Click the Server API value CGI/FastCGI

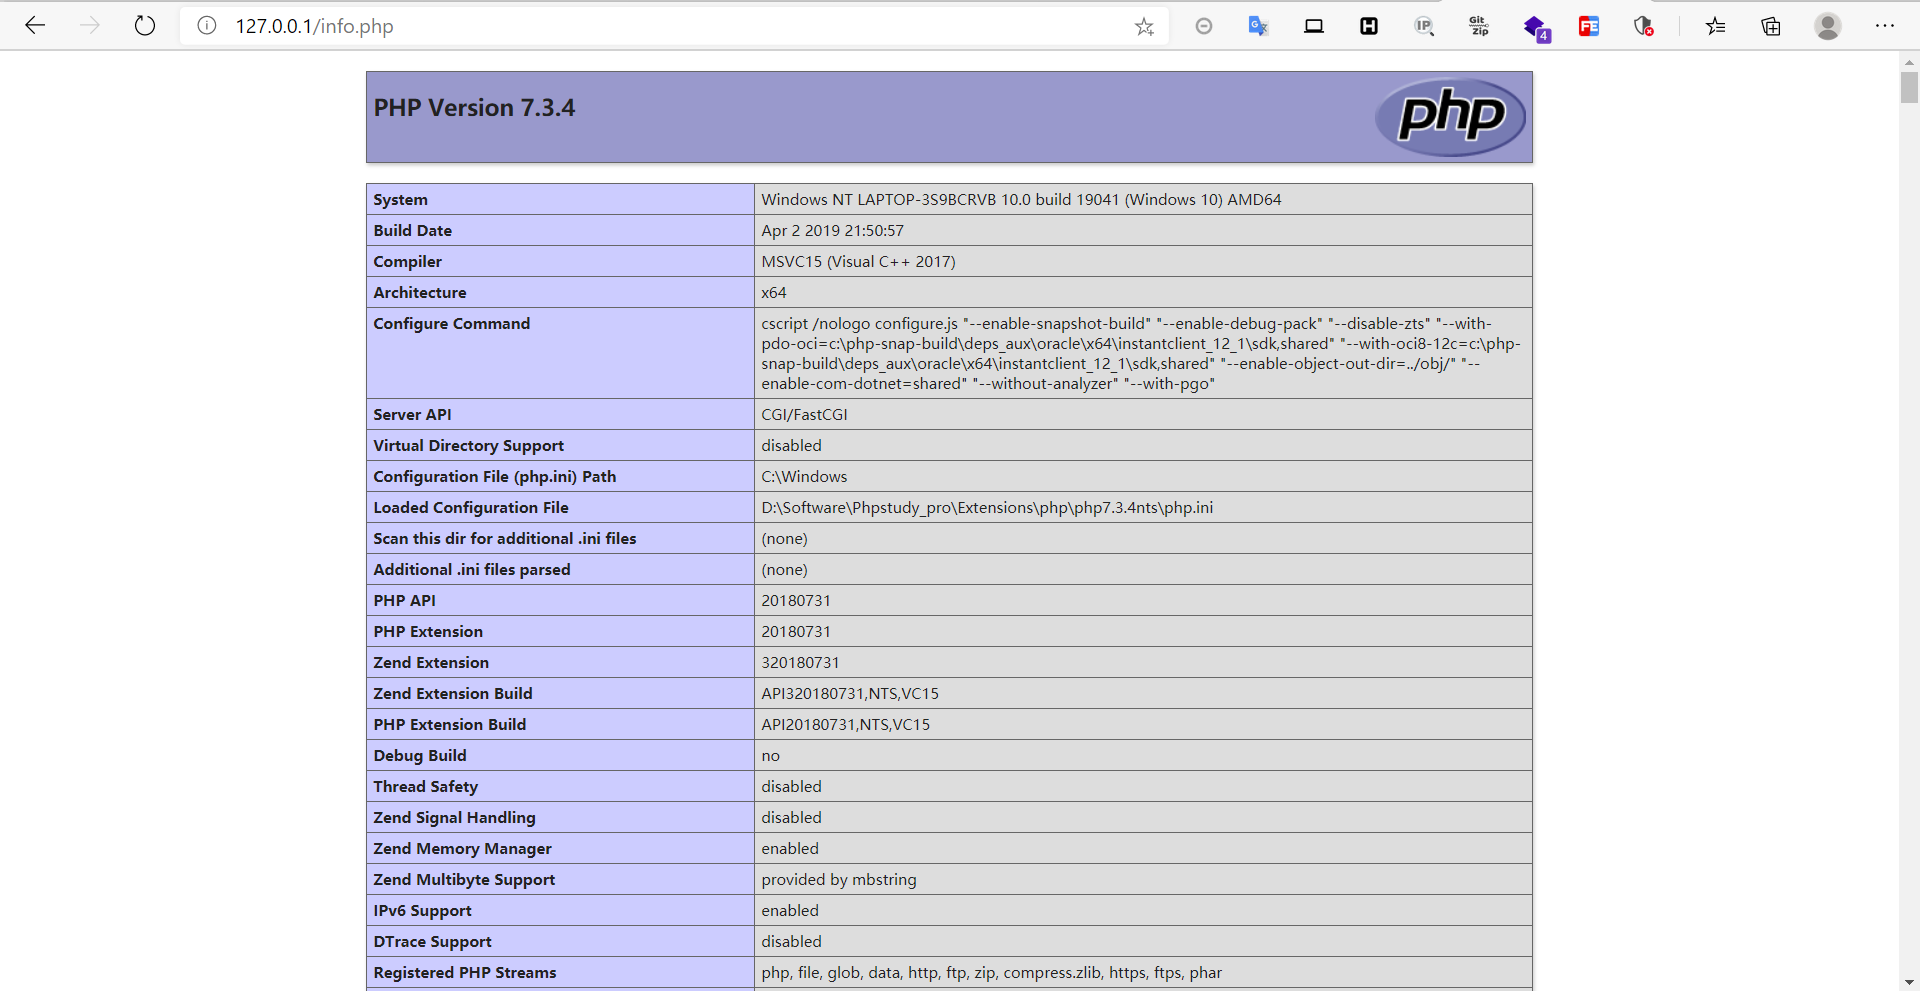[804, 415]
